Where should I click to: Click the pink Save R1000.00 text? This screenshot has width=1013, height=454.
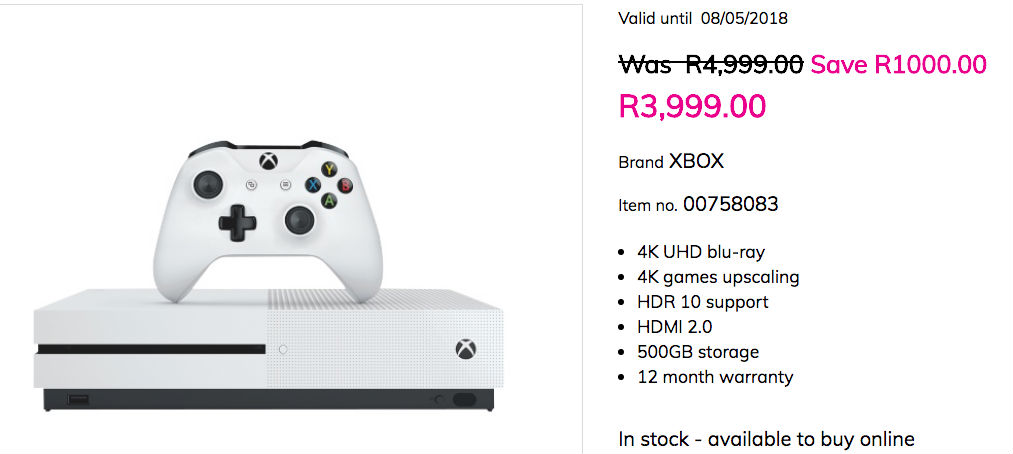(x=898, y=65)
